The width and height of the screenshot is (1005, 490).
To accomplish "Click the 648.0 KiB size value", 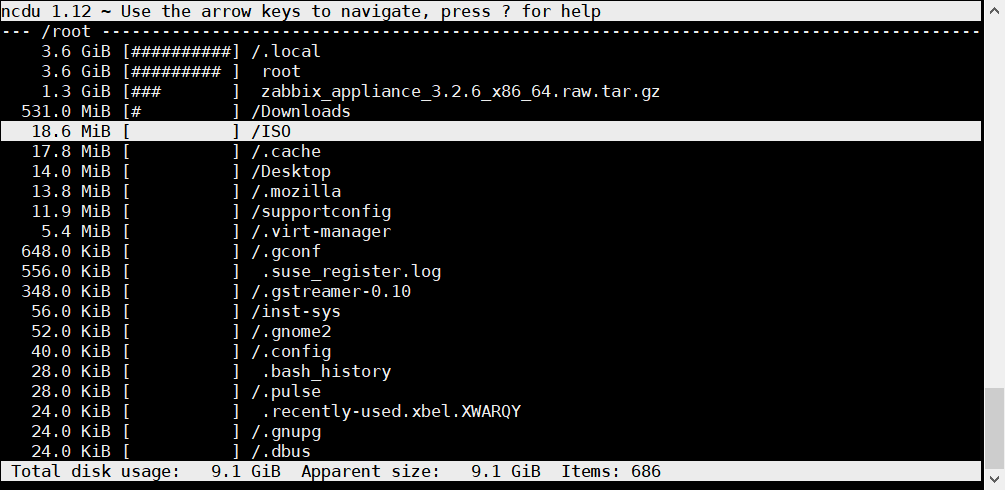I will (66, 251).
